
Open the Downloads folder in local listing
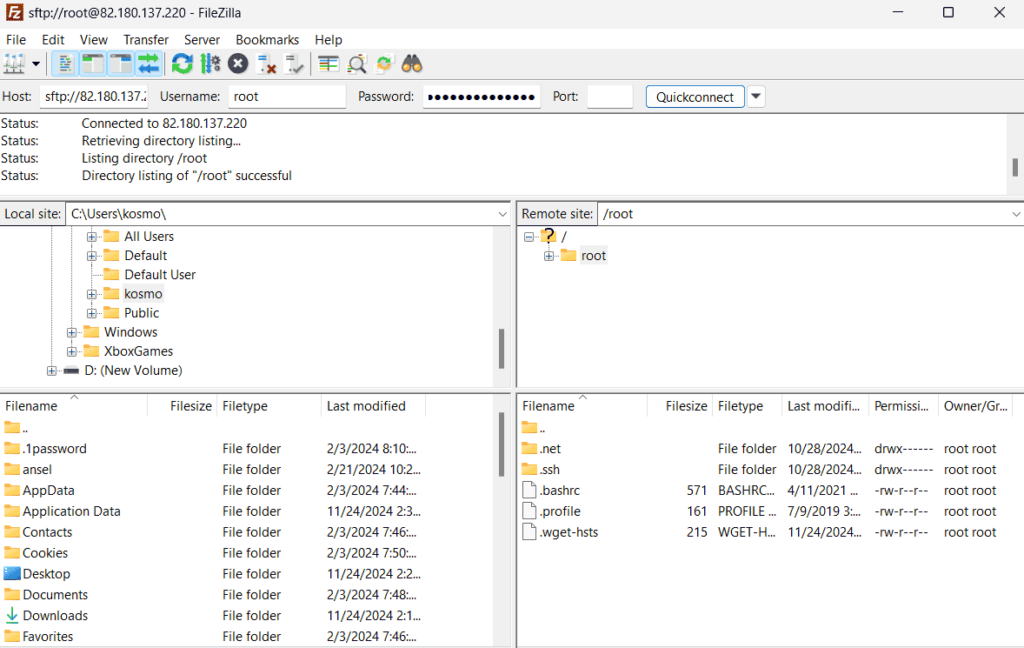click(55, 615)
